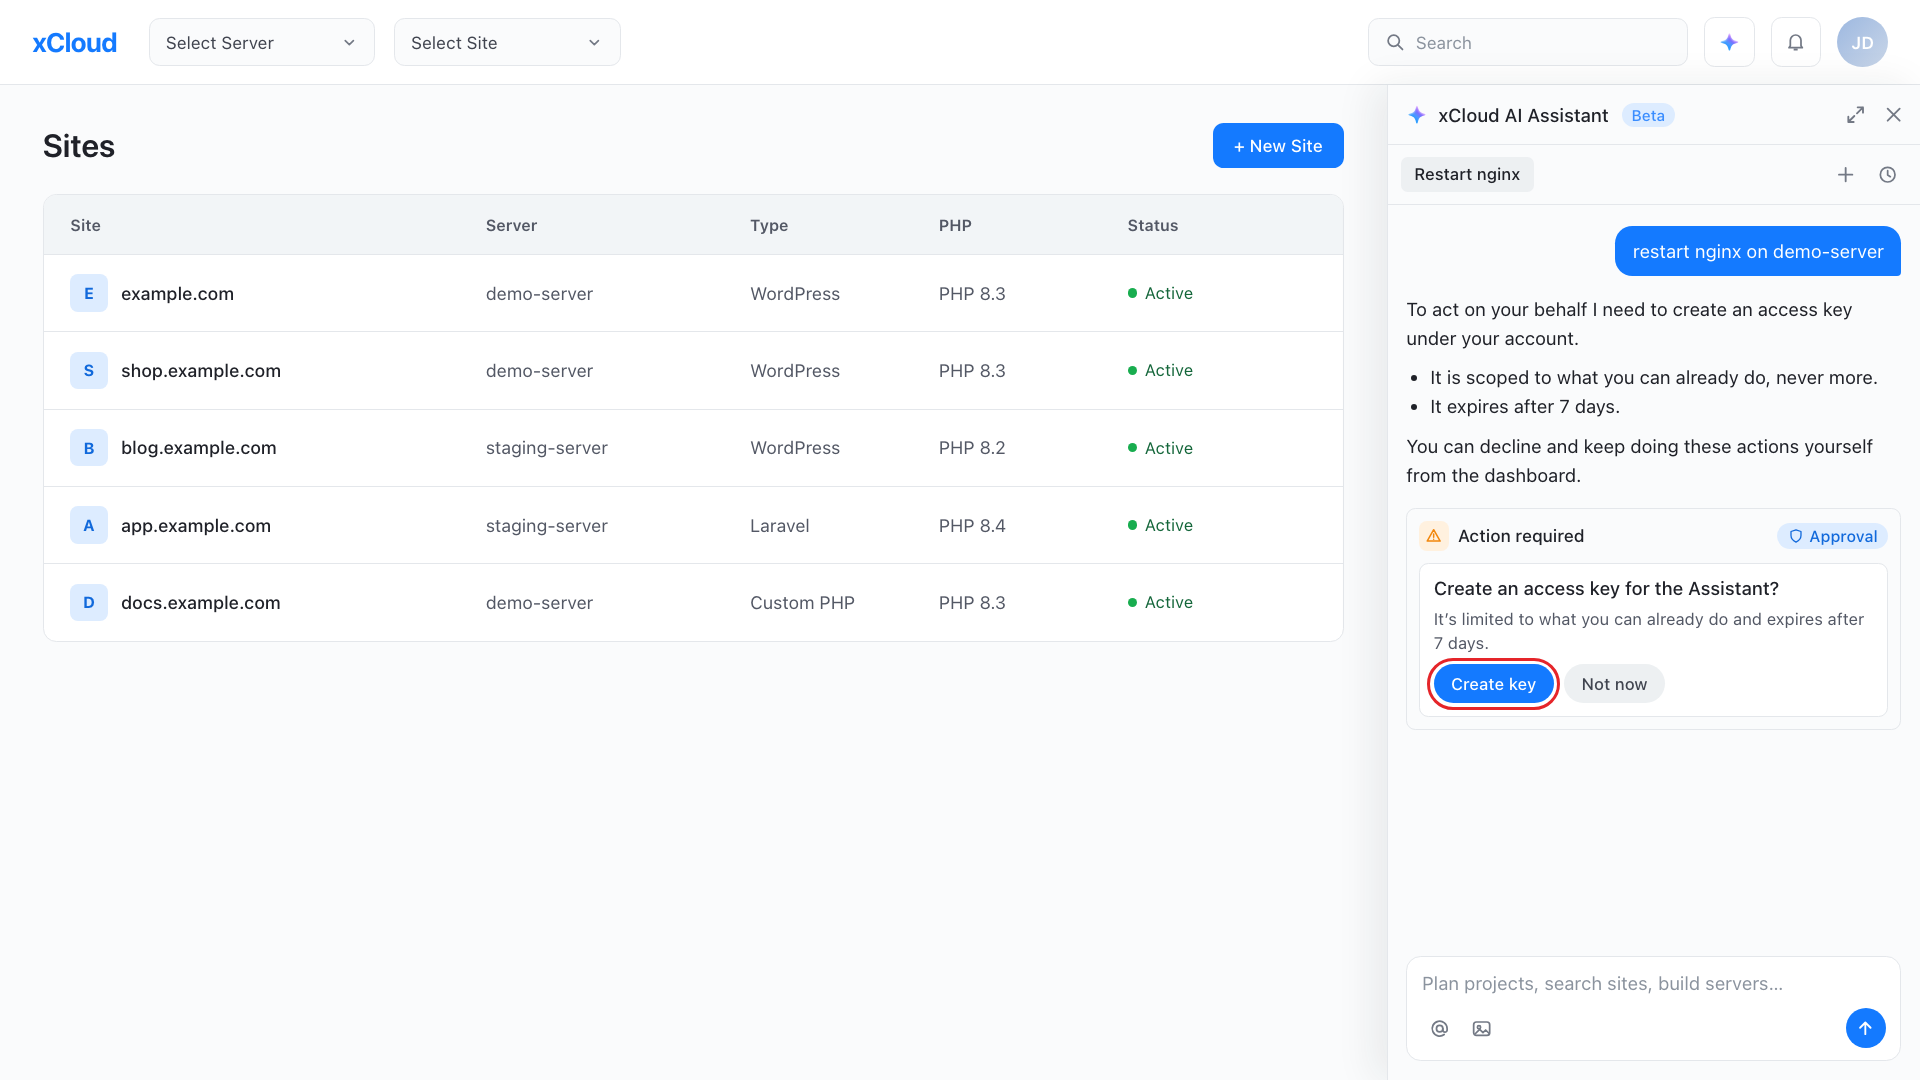
Task: Click the Not now button
Action: [x=1614, y=684]
